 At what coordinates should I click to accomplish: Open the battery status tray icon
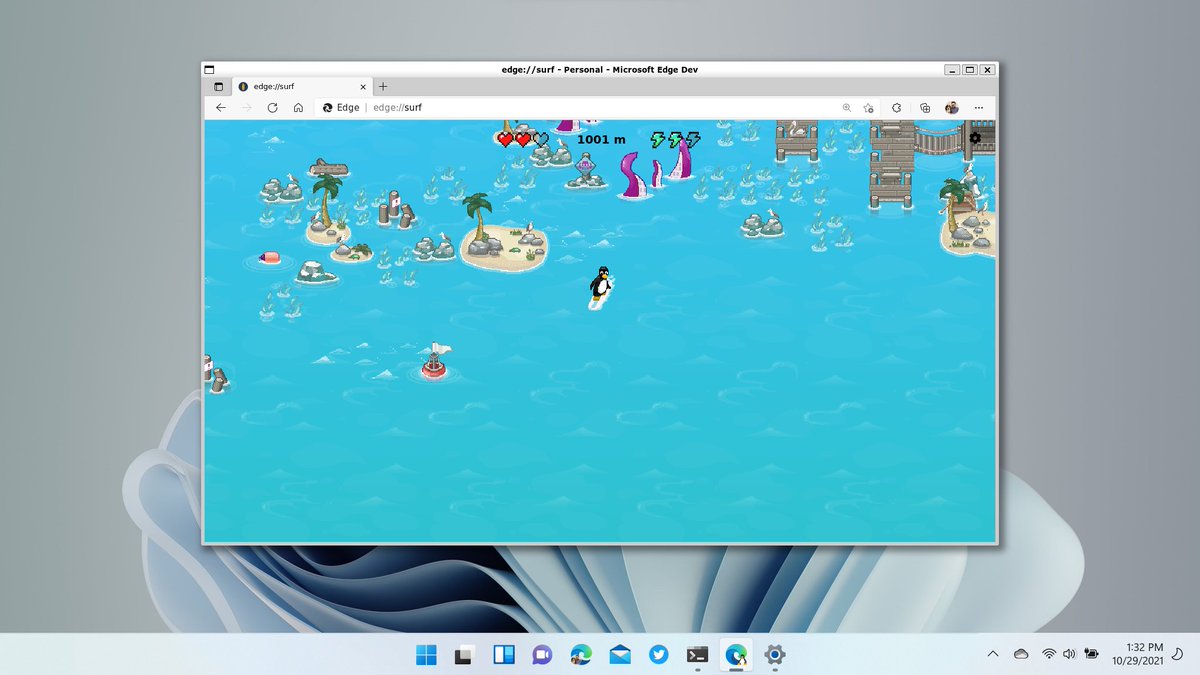(x=1092, y=654)
